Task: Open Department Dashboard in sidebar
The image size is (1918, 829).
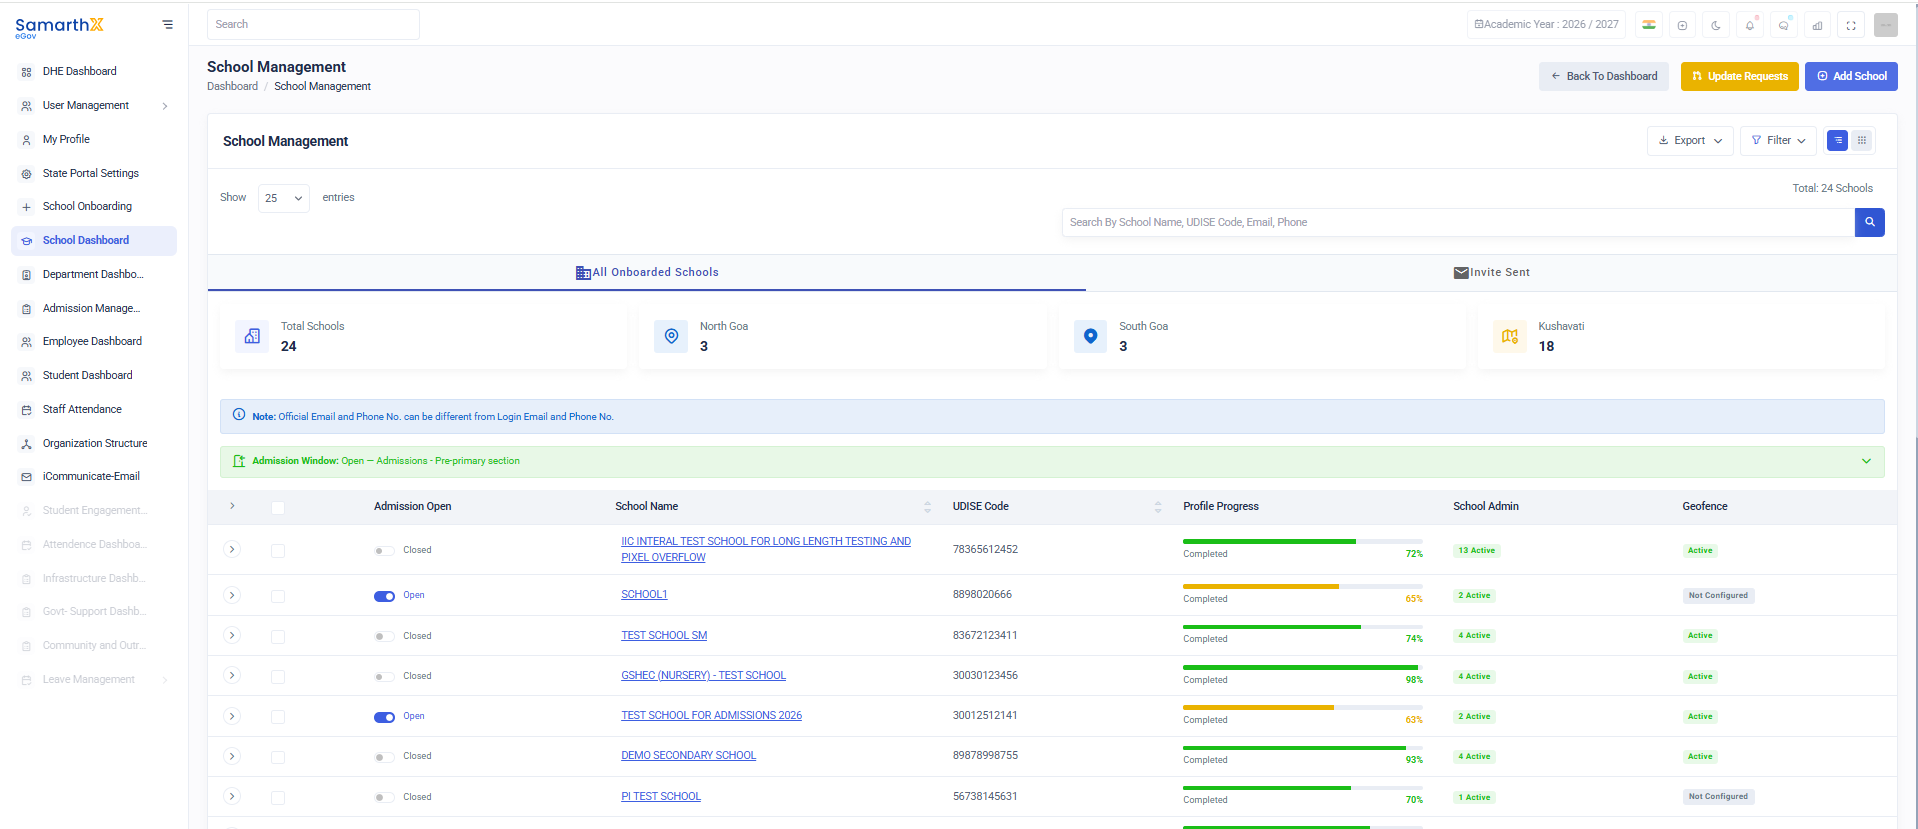Action: point(93,275)
